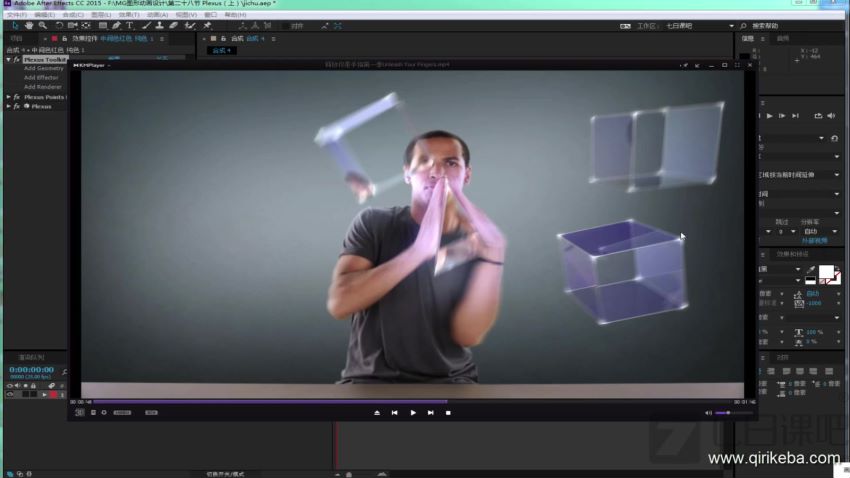Toggle layer visibility eye in timeline row
The image size is (850, 478).
10,395
